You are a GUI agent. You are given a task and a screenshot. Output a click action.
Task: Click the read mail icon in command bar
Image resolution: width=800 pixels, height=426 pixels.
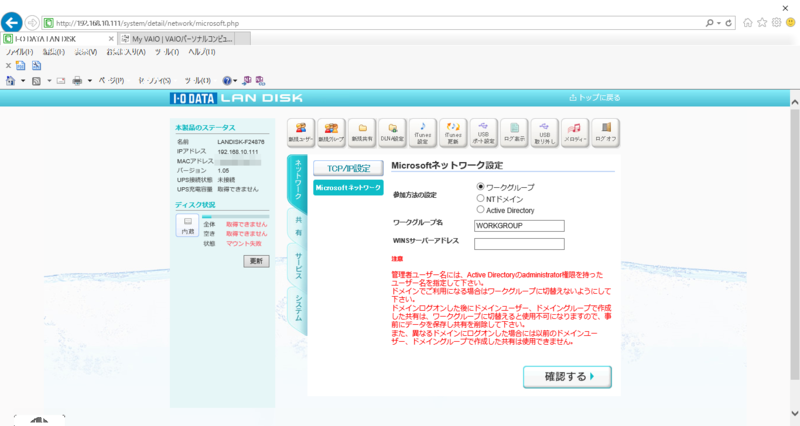[61, 81]
